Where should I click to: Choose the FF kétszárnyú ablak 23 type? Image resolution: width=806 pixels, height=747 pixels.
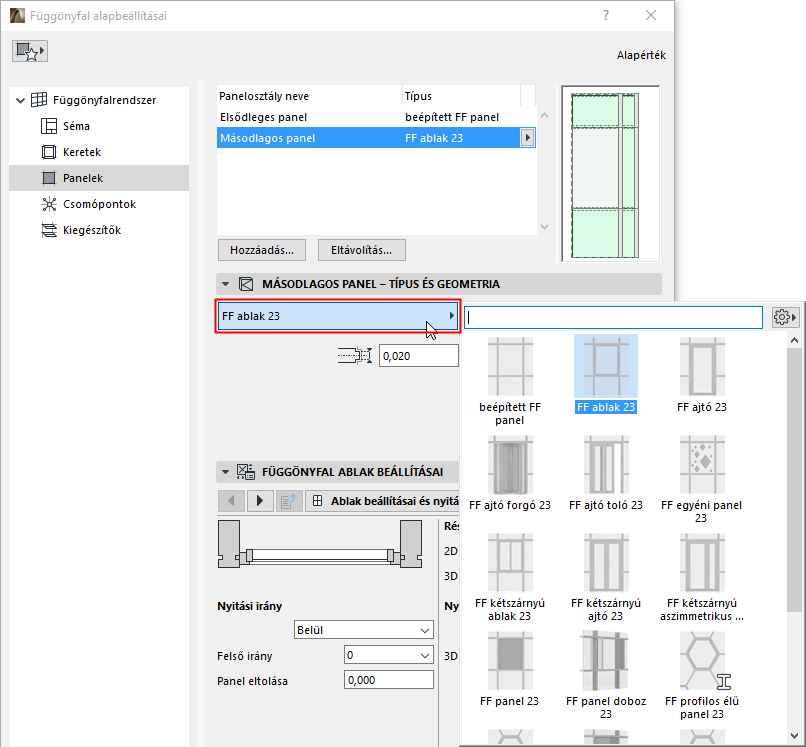point(510,577)
